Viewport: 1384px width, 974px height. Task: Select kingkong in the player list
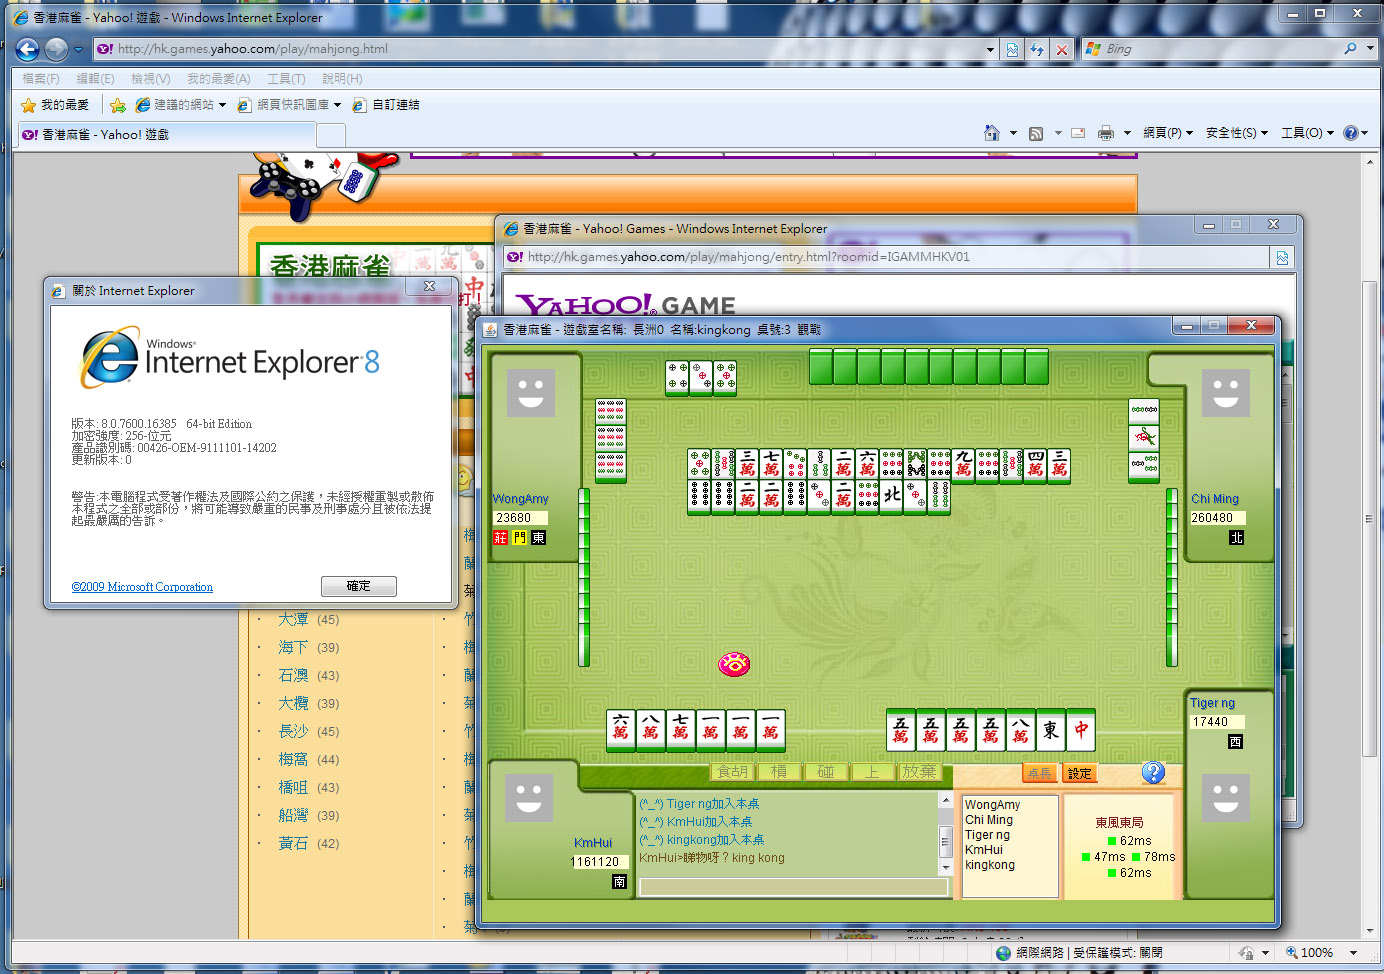(x=990, y=865)
